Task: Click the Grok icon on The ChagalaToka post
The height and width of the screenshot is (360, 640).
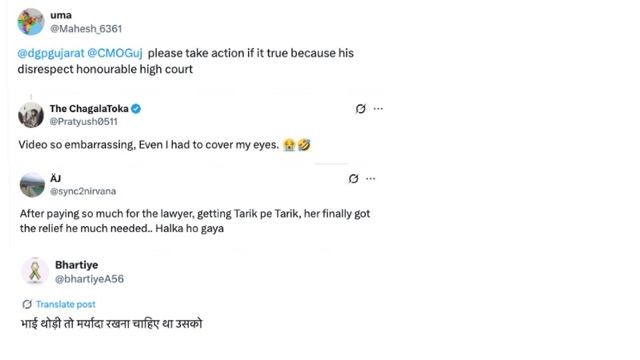Action: (360, 109)
